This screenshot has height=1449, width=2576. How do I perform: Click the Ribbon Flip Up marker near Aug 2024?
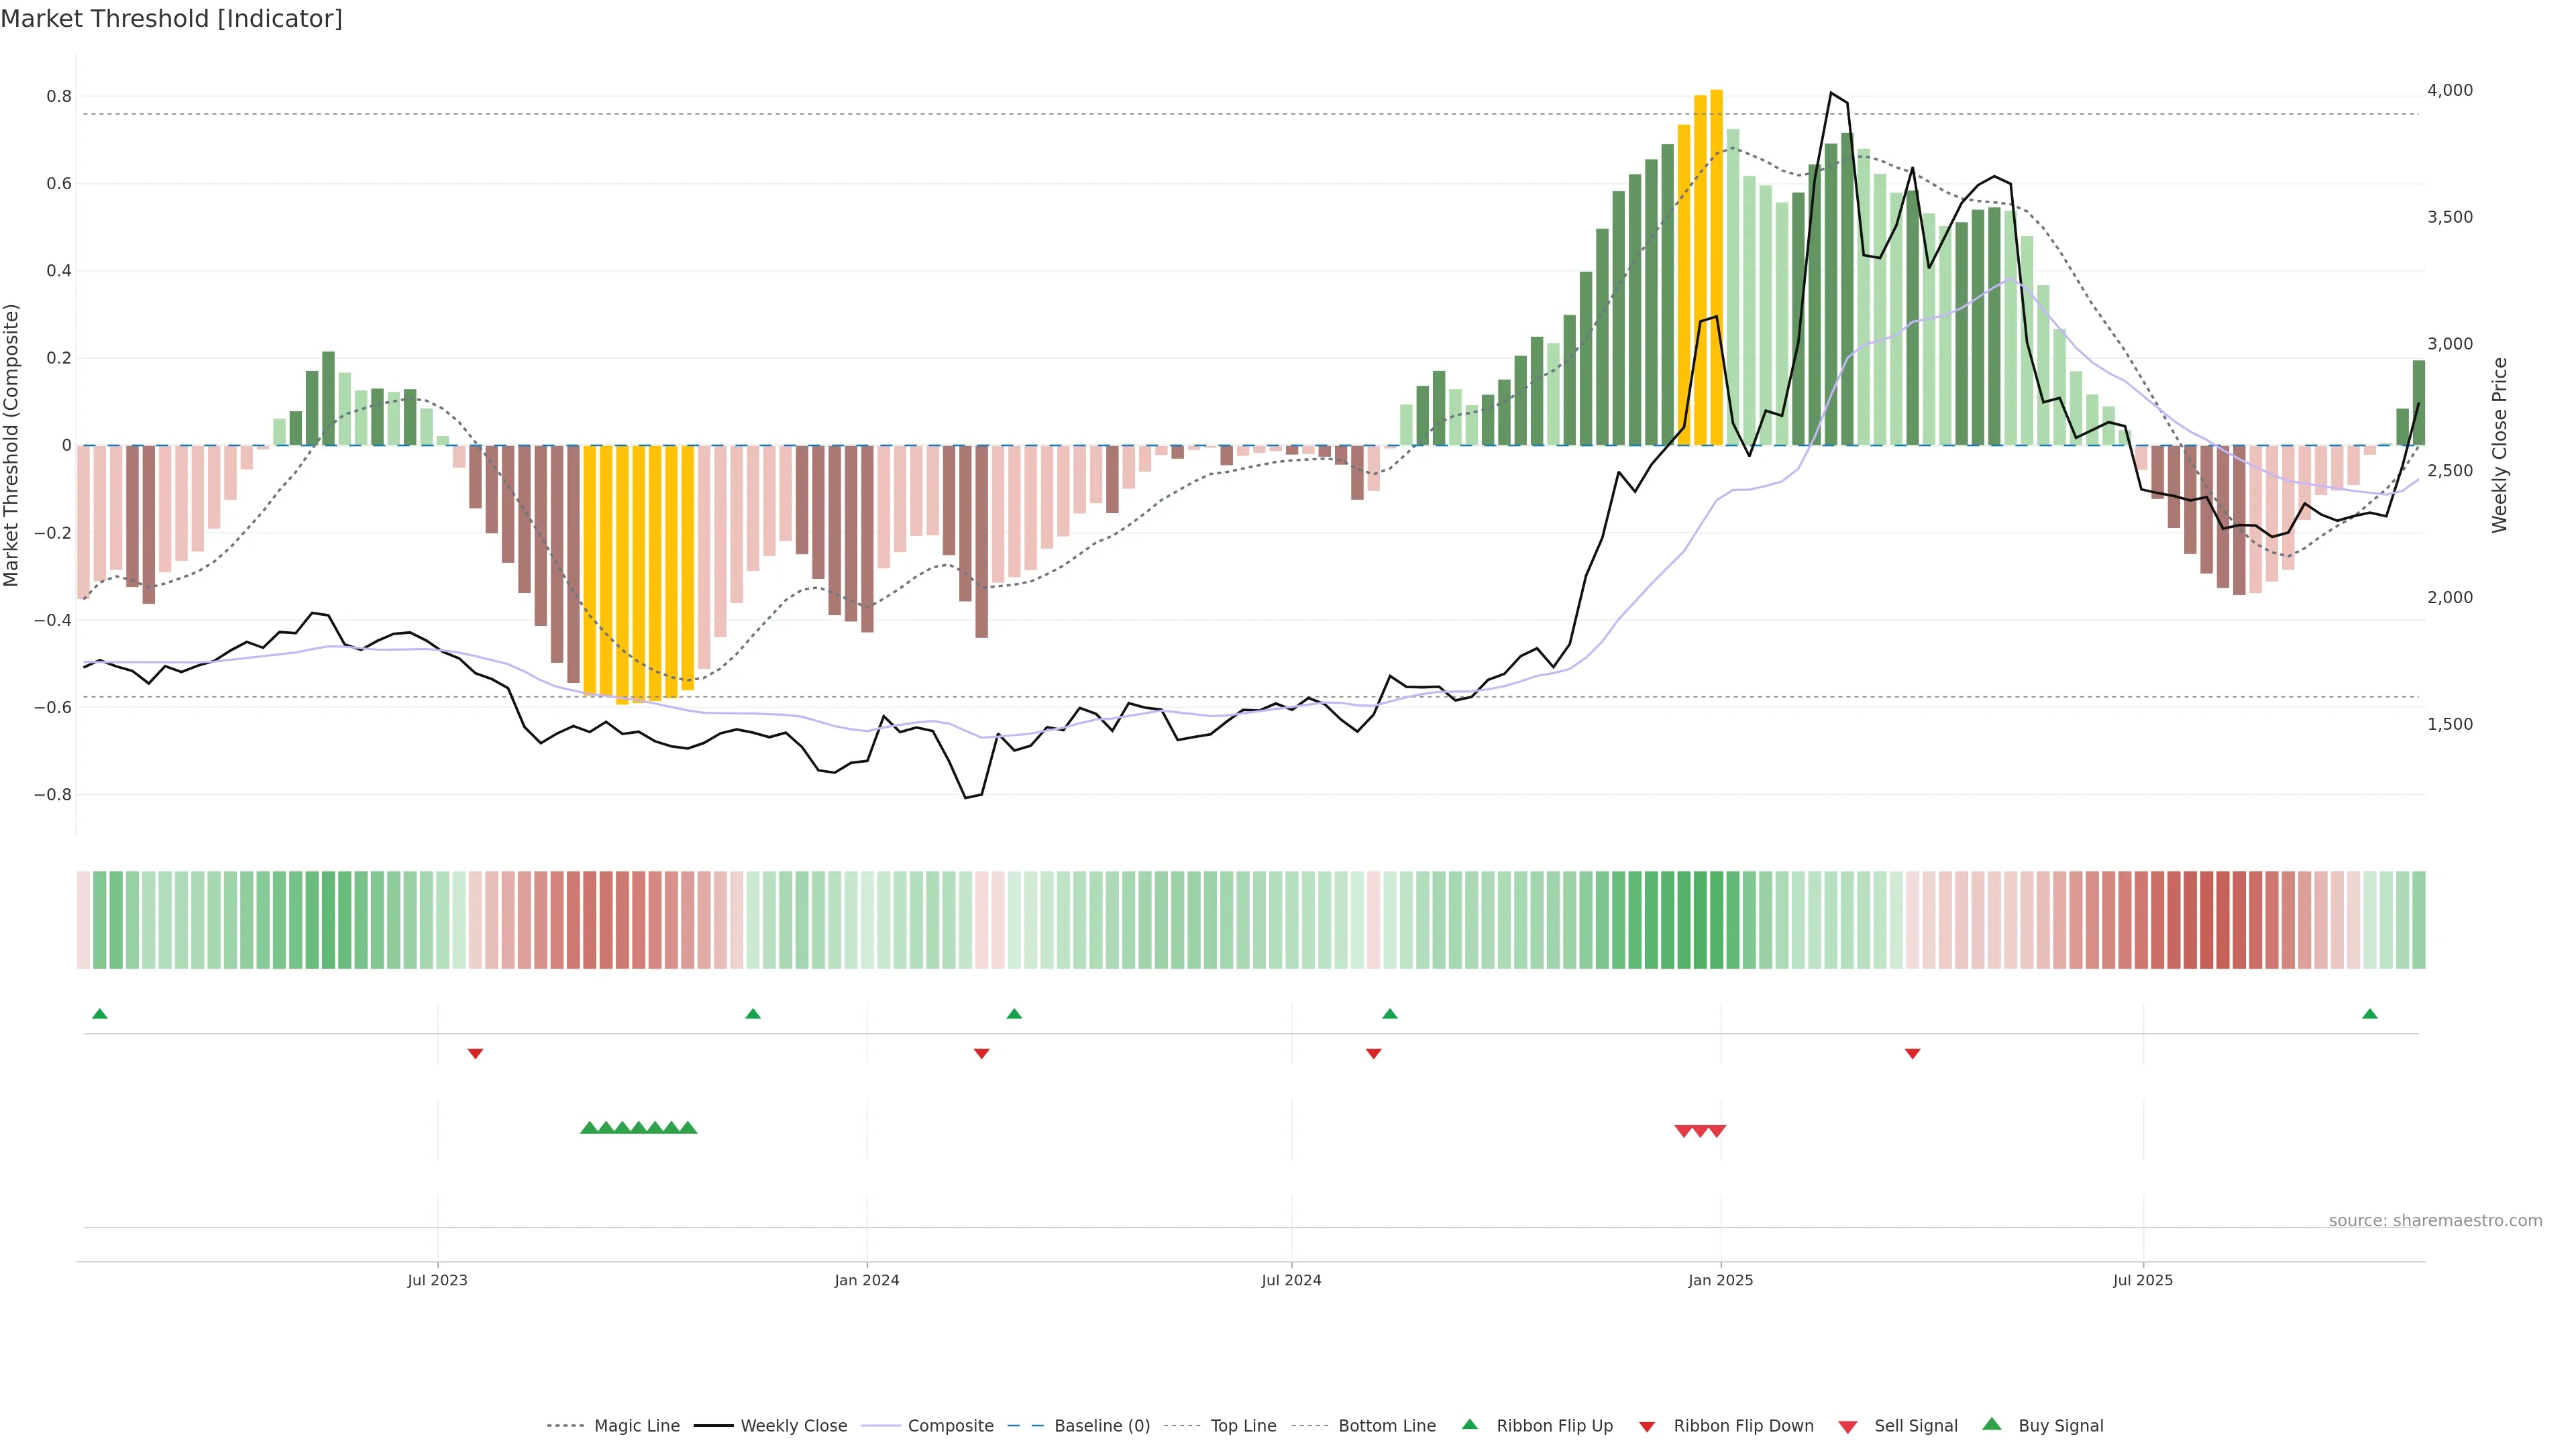click(x=1389, y=1014)
